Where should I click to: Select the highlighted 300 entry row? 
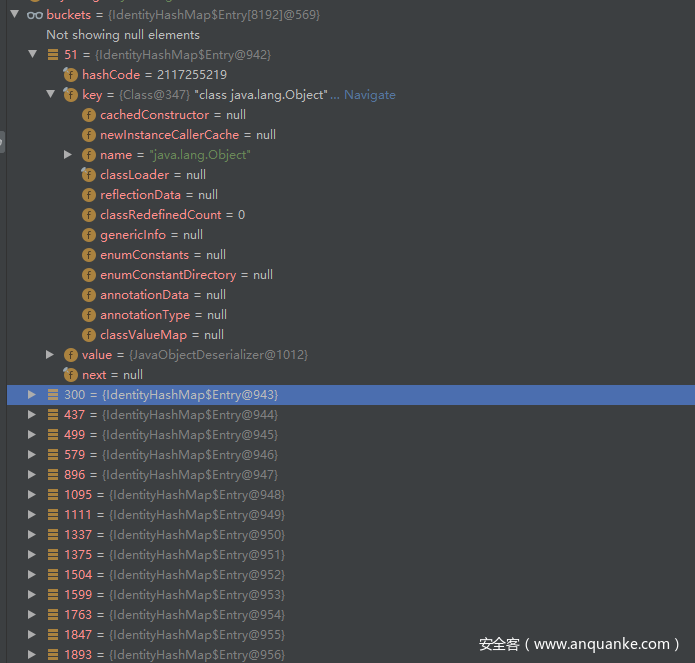click(170, 395)
